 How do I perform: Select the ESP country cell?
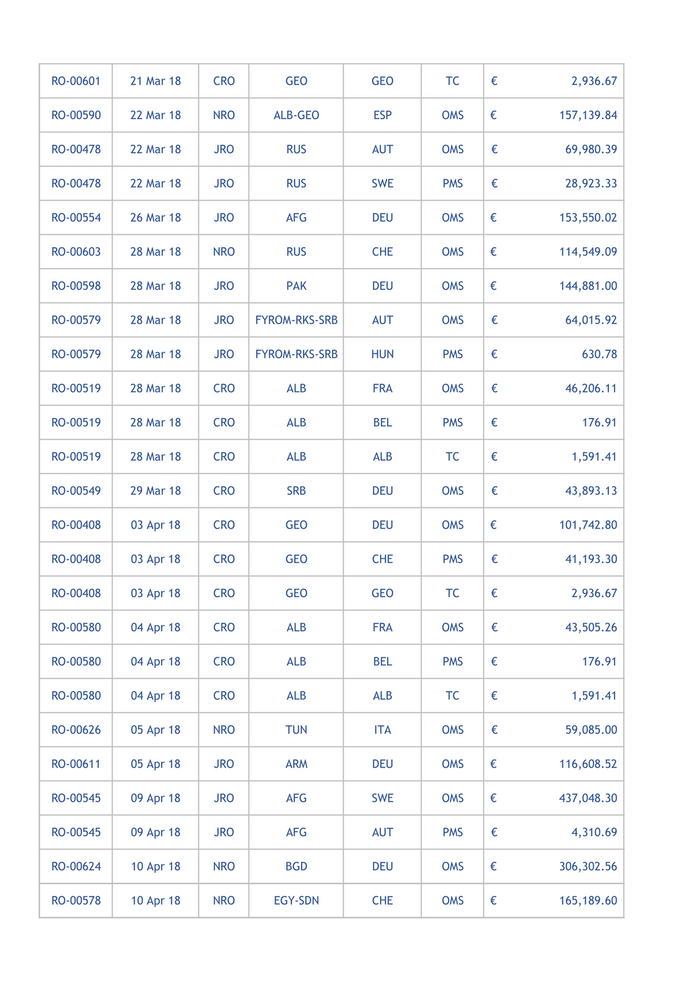382,115
